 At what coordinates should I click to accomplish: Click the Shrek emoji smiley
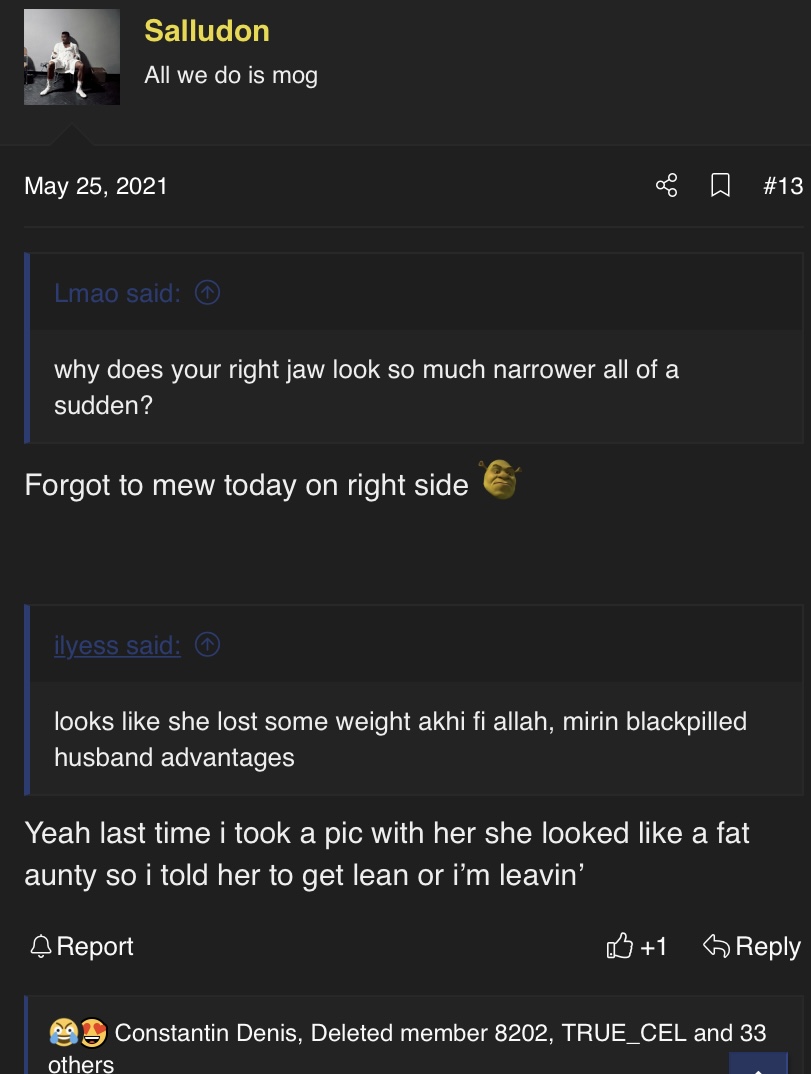pos(500,479)
